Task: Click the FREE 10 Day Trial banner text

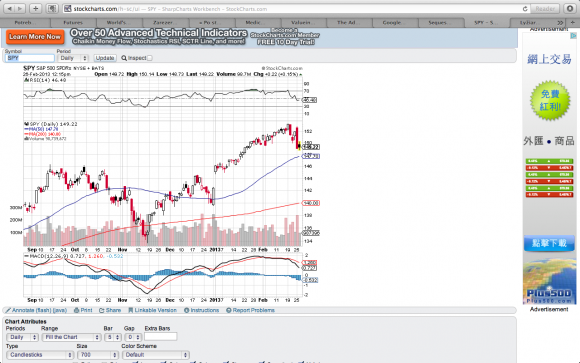Action: pyautogui.click(x=286, y=42)
